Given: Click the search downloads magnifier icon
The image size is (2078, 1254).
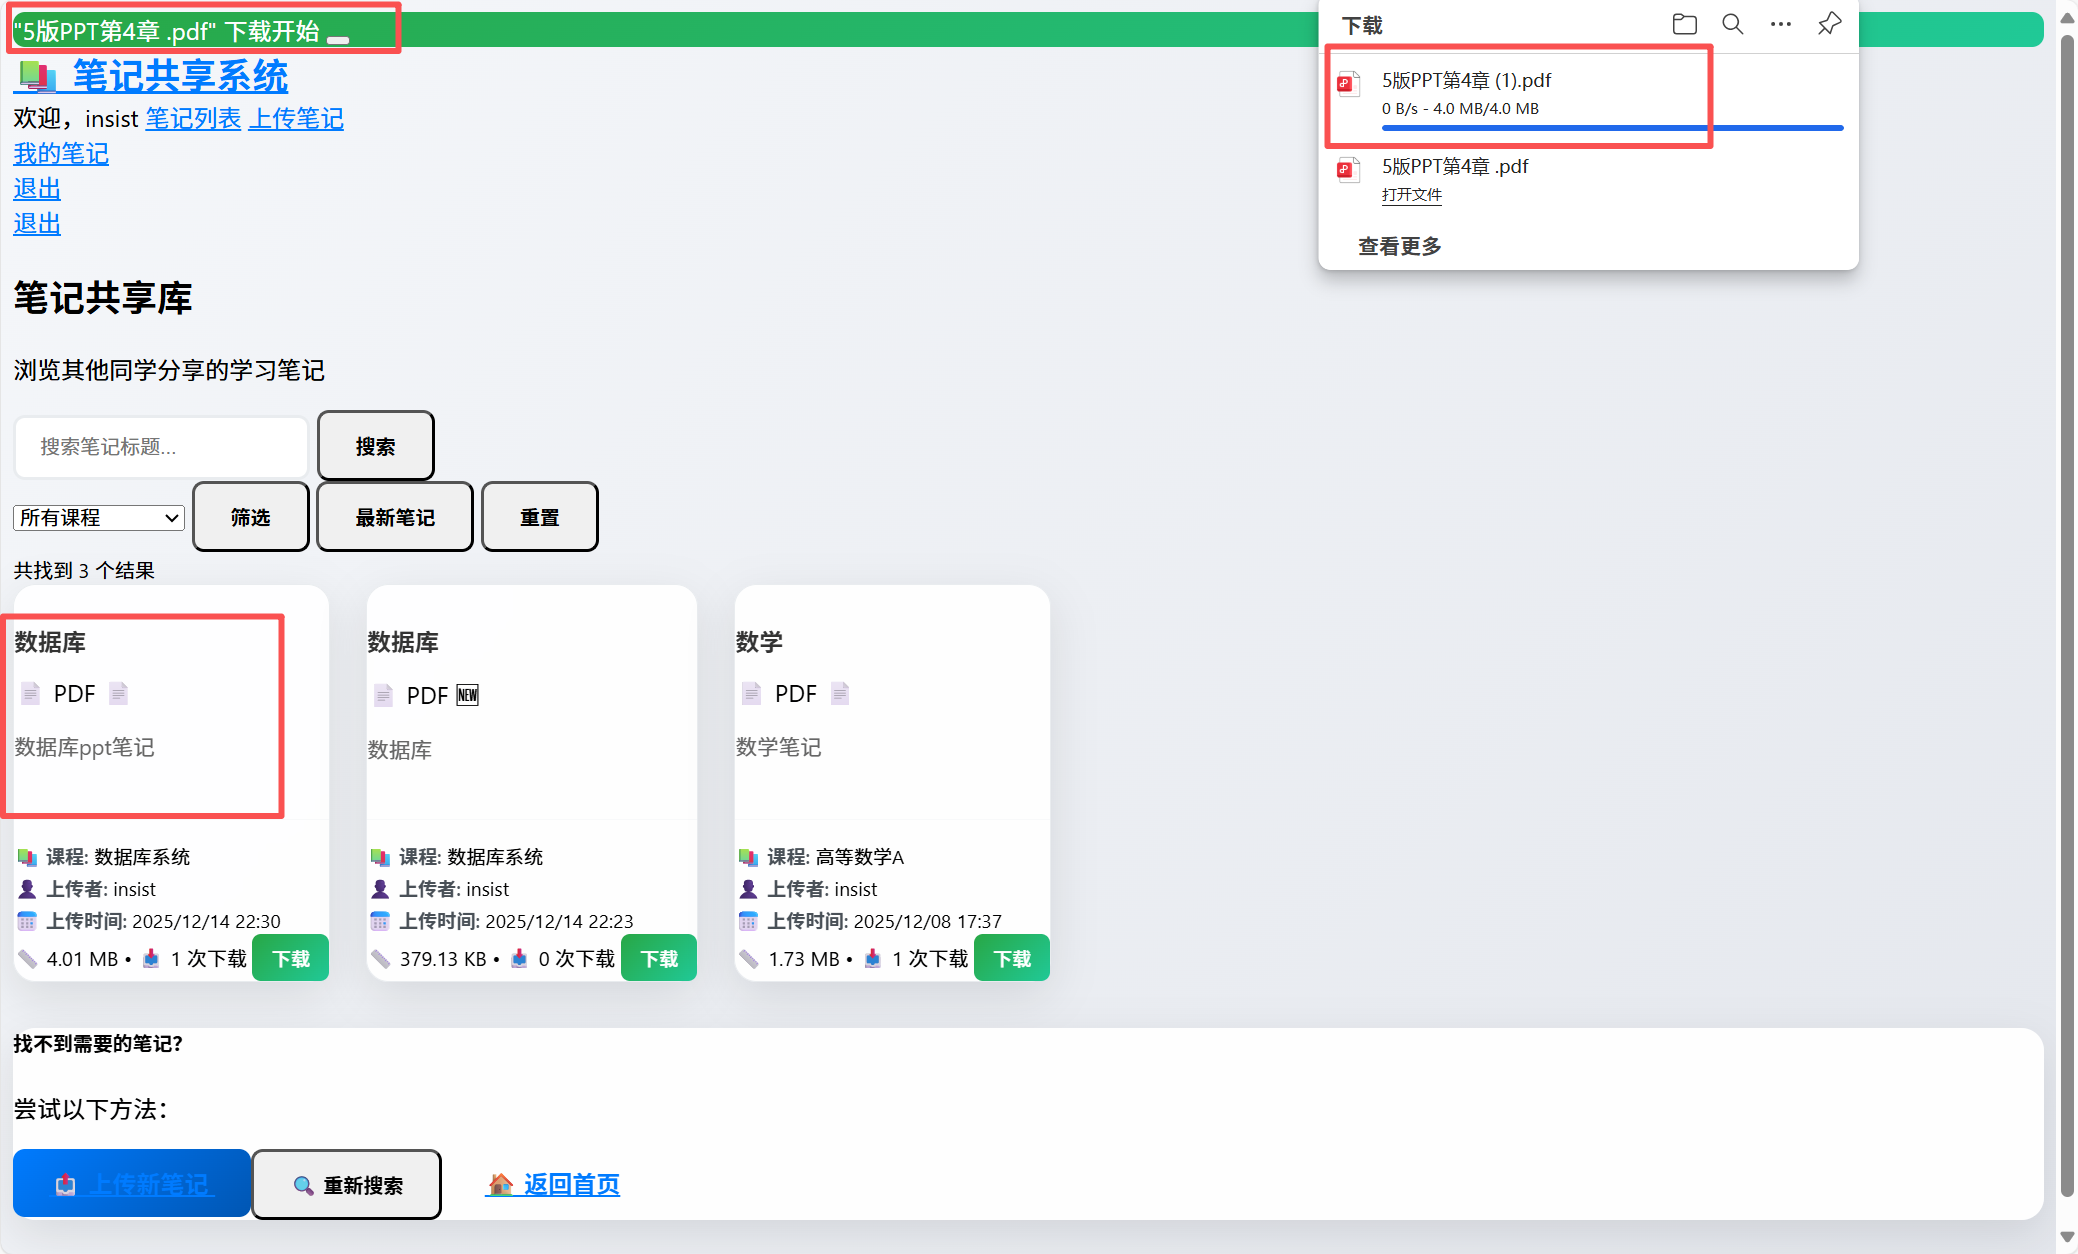Looking at the screenshot, I should pos(1732,25).
